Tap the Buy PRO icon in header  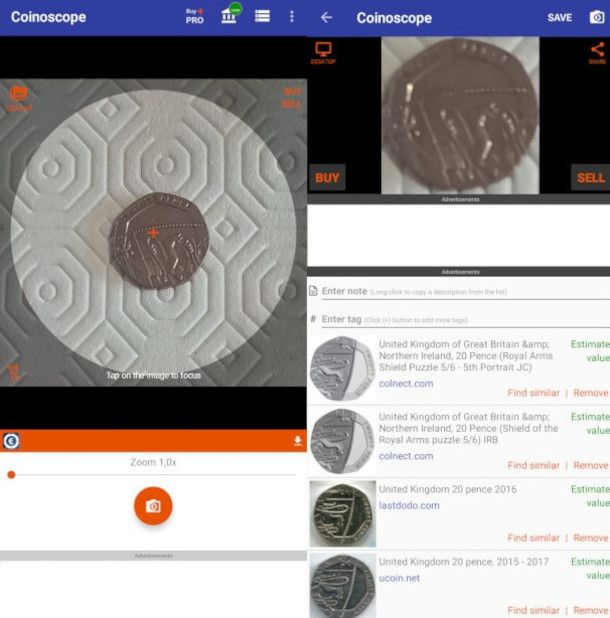pyautogui.click(x=195, y=17)
